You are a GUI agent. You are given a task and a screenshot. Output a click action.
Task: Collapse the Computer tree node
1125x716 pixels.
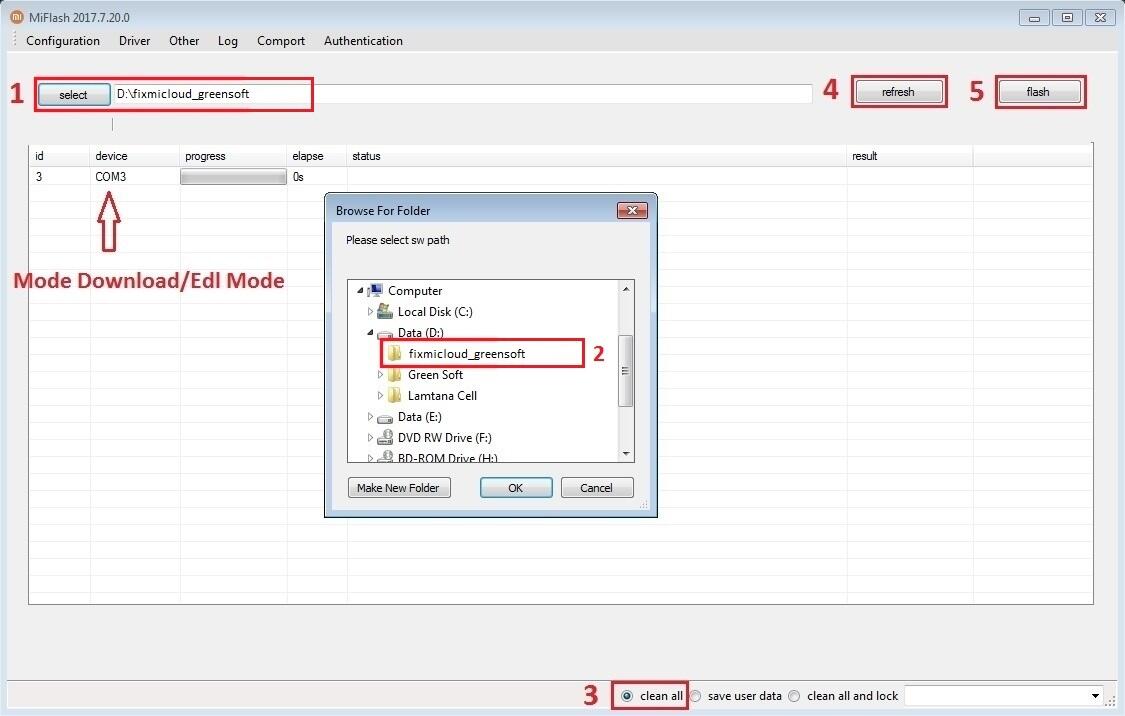[x=360, y=291]
